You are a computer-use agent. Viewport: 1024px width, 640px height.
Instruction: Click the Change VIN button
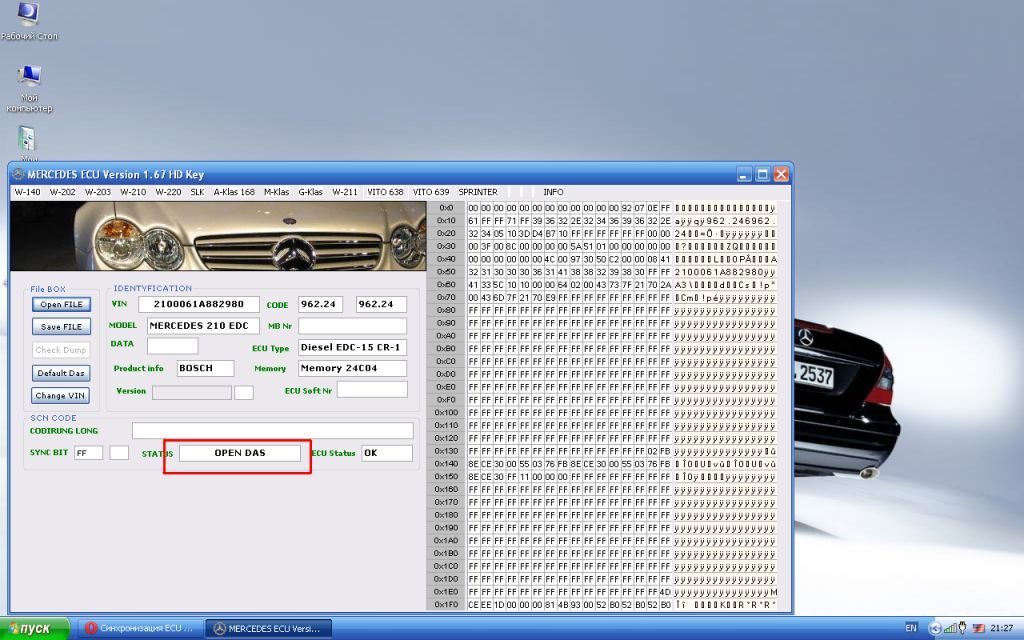click(60, 396)
